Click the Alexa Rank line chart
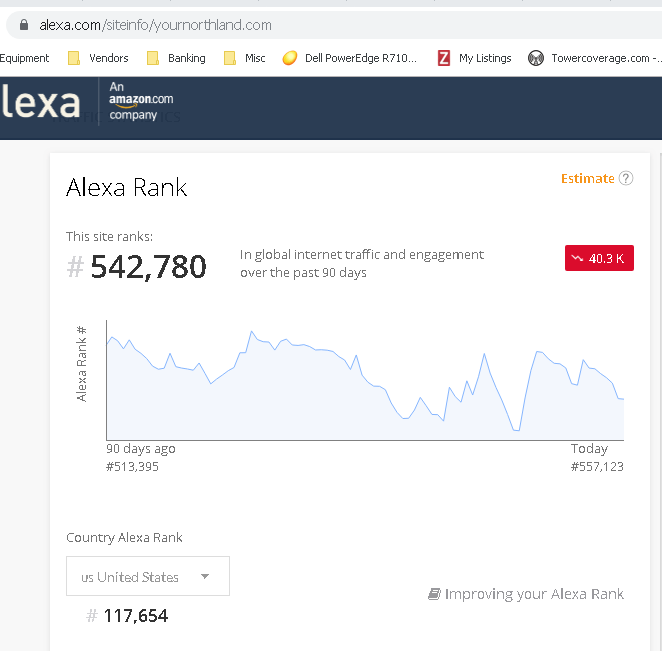662x651 pixels. click(365, 380)
